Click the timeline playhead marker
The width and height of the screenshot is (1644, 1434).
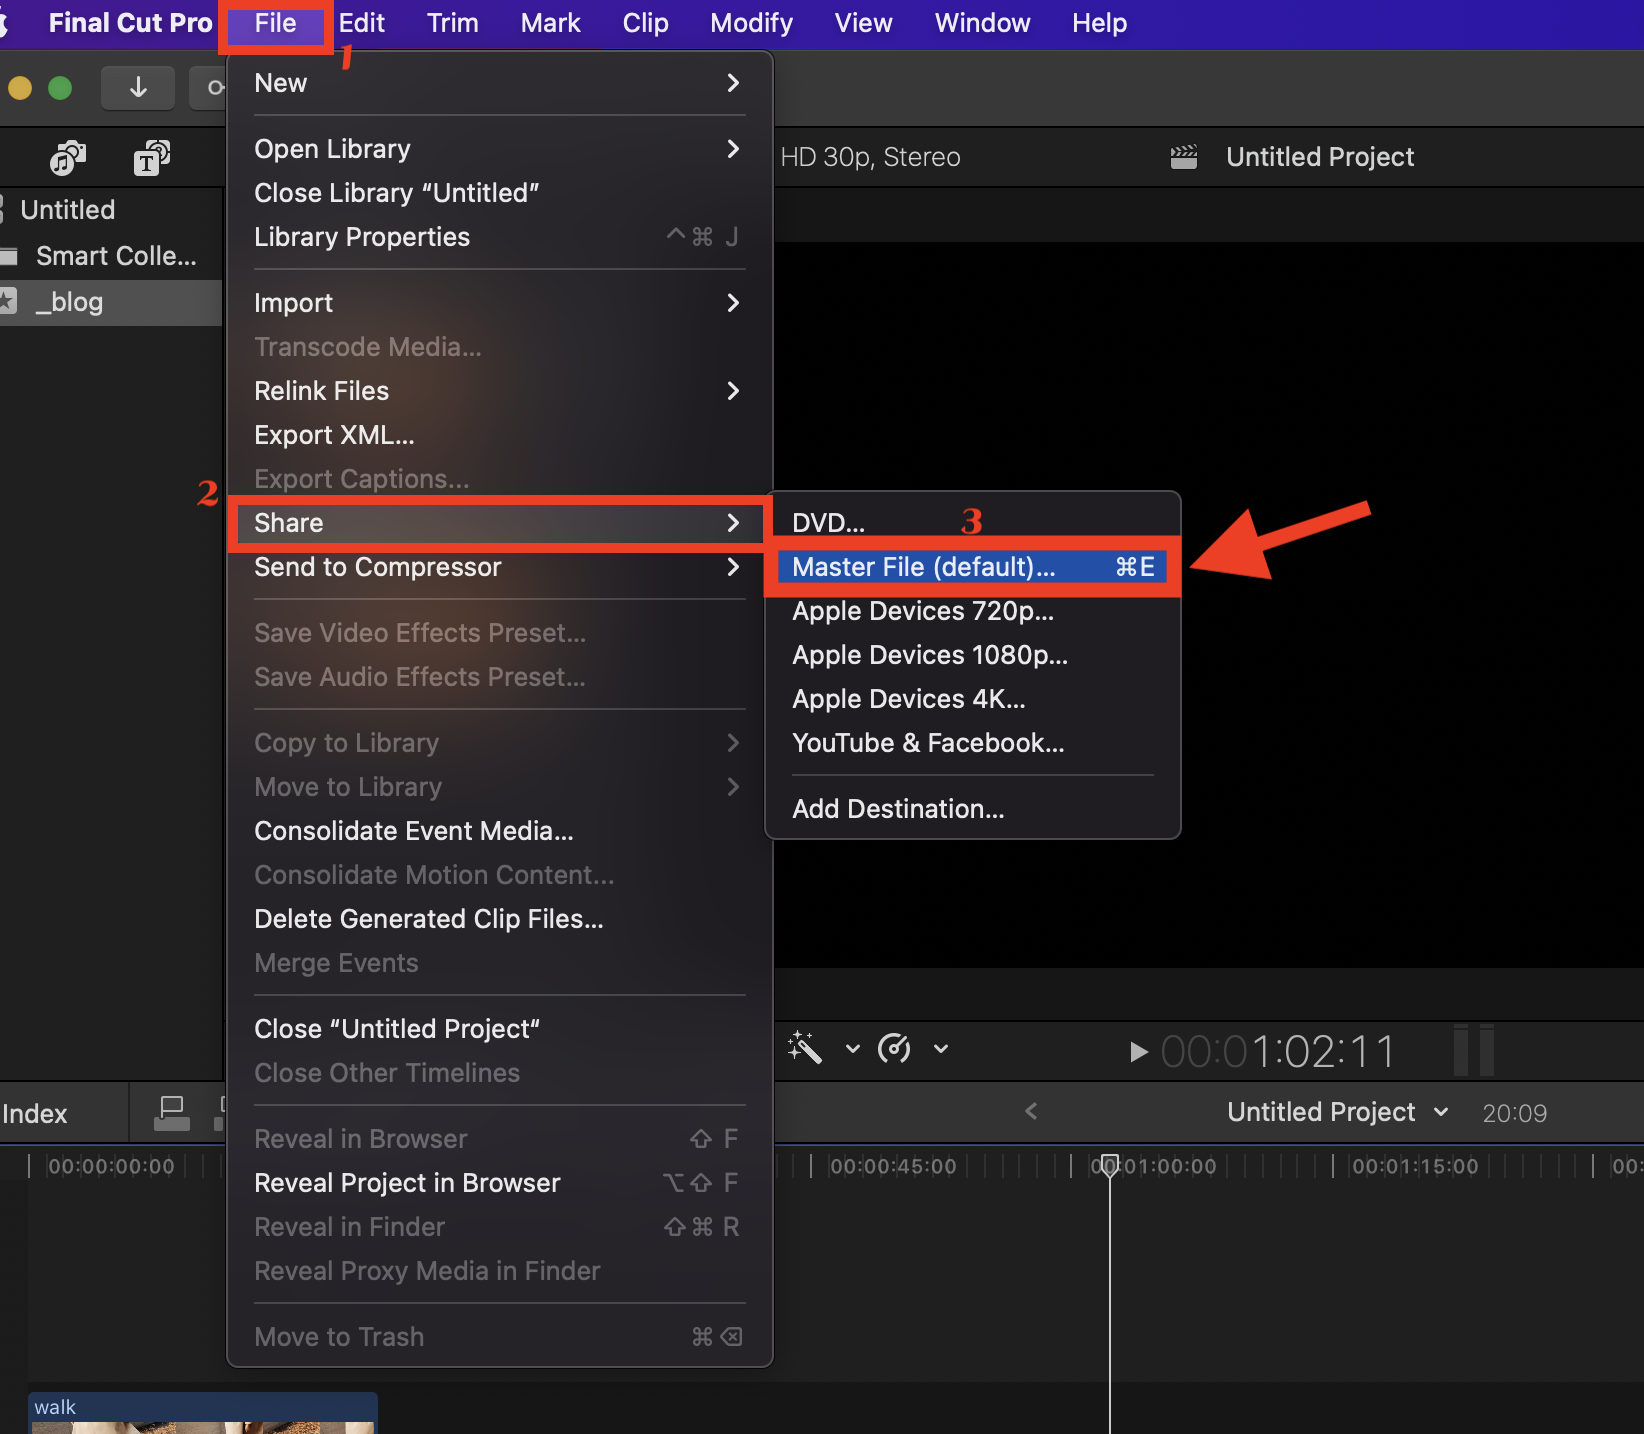pos(1109,1165)
